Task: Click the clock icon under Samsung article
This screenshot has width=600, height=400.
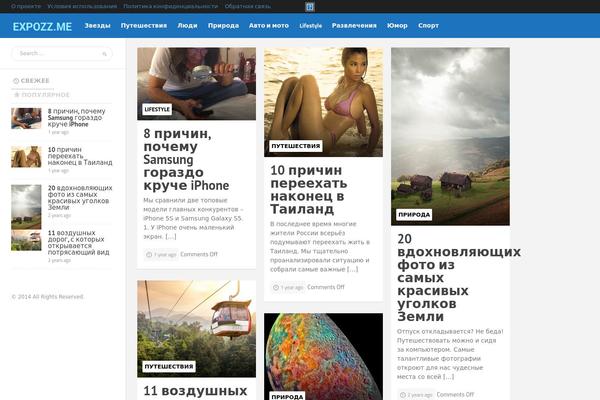Action: tap(149, 255)
